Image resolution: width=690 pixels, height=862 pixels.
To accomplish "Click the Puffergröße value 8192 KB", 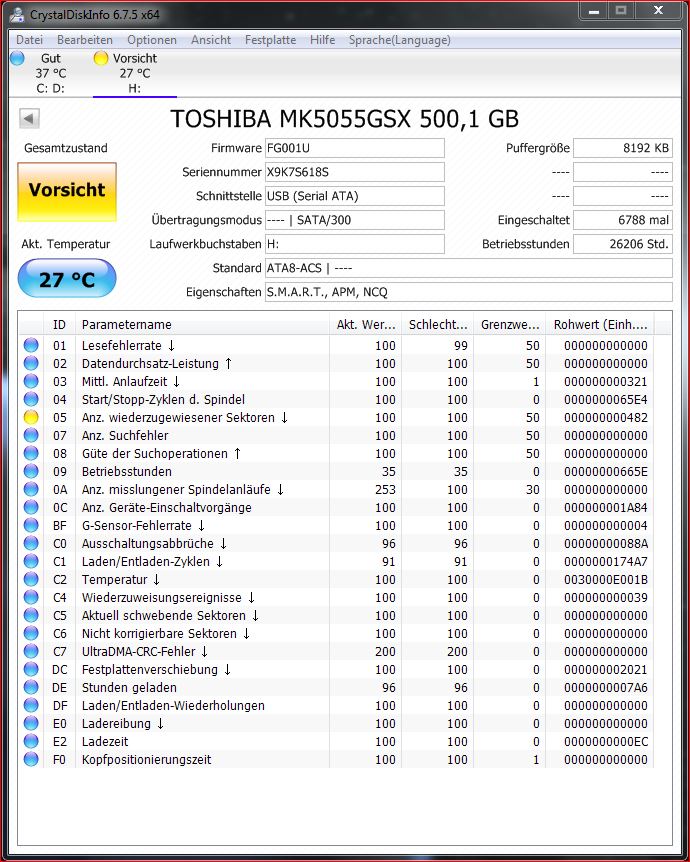I will click(x=622, y=148).
